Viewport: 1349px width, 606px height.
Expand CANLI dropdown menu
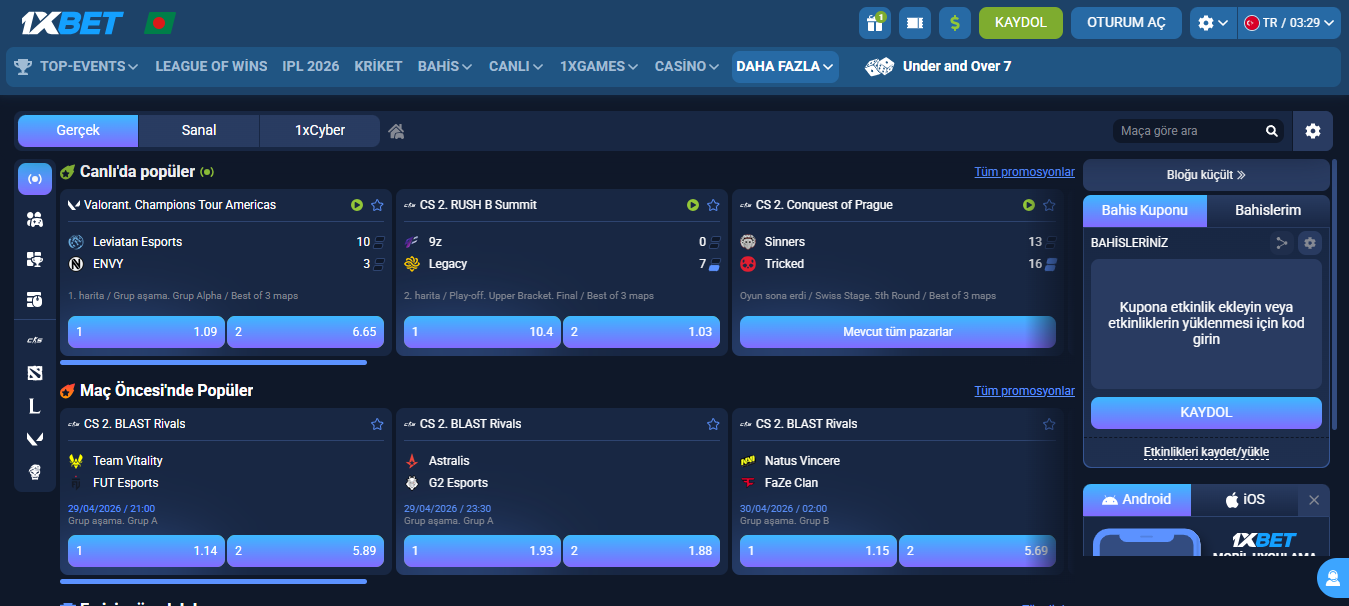[x=516, y=67]
